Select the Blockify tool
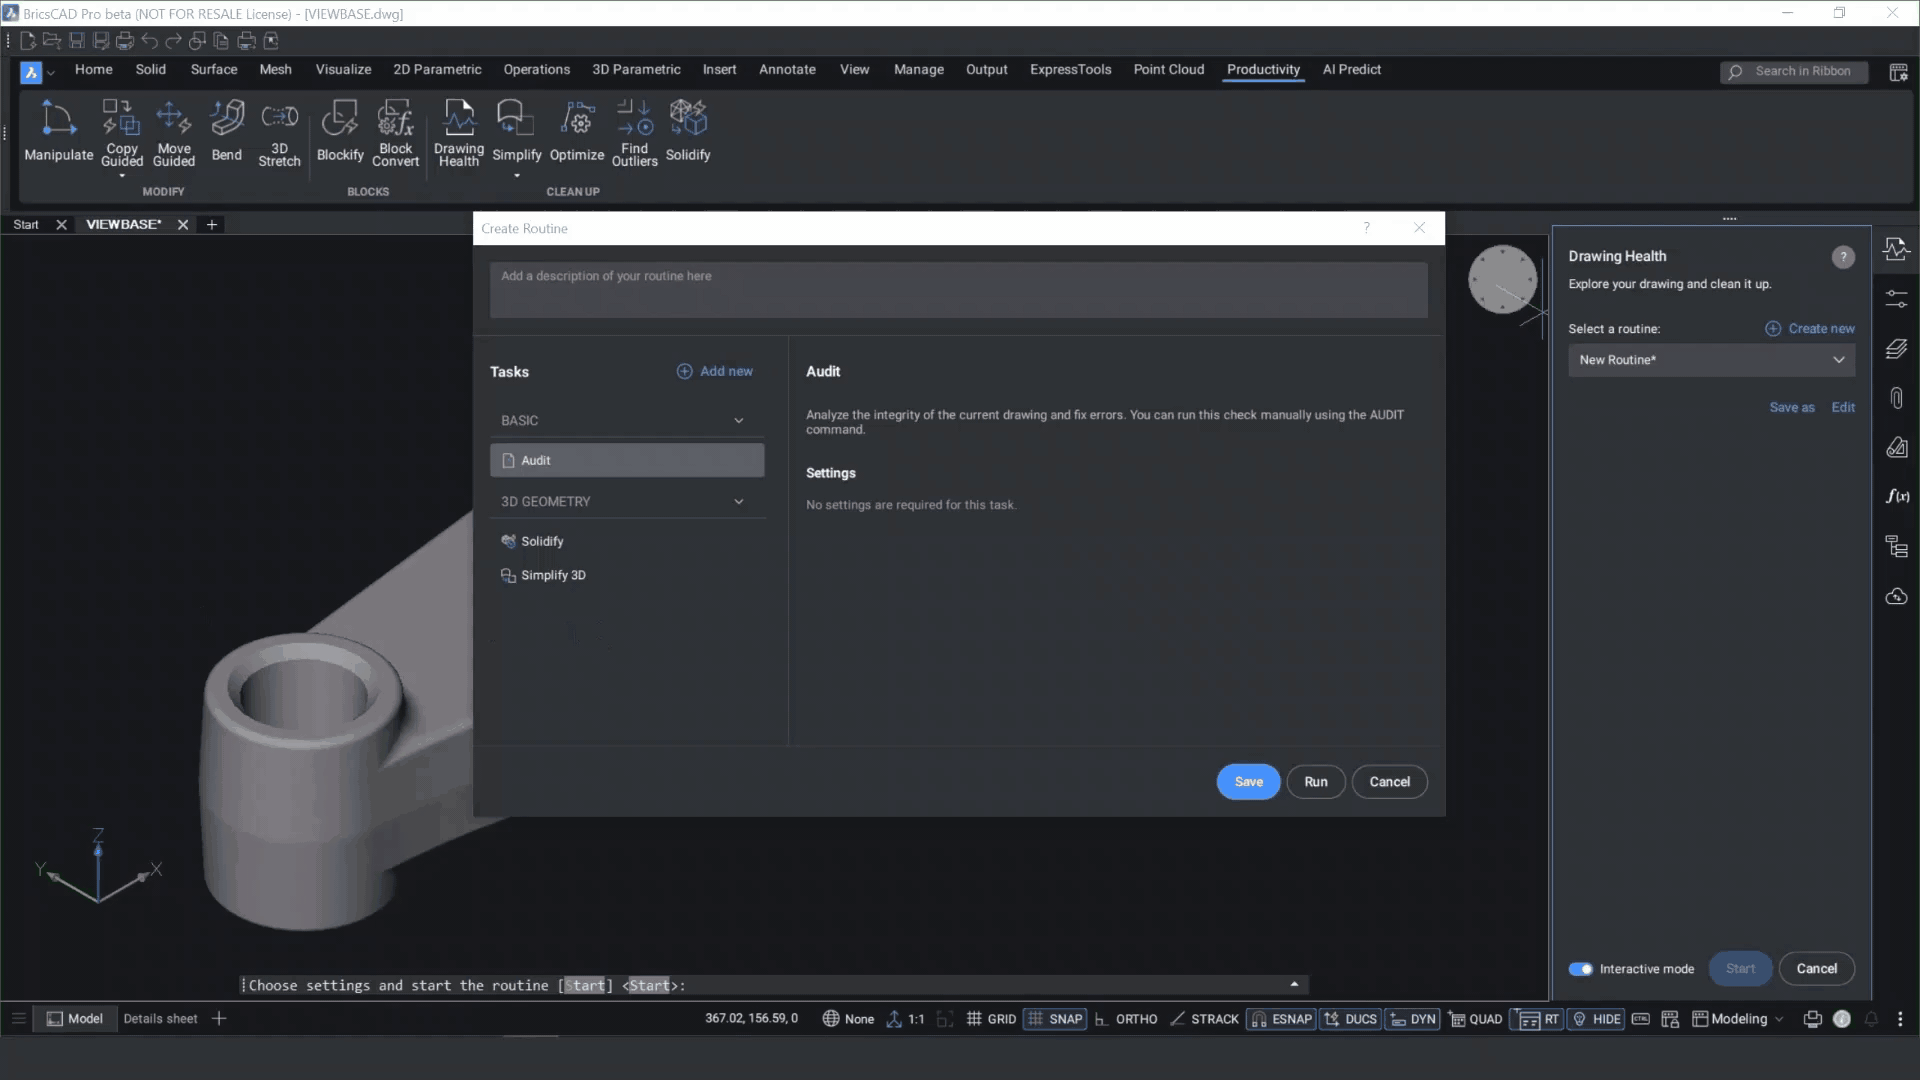The width and height of the screenshot is (1920, 1080). coord(340,131)
